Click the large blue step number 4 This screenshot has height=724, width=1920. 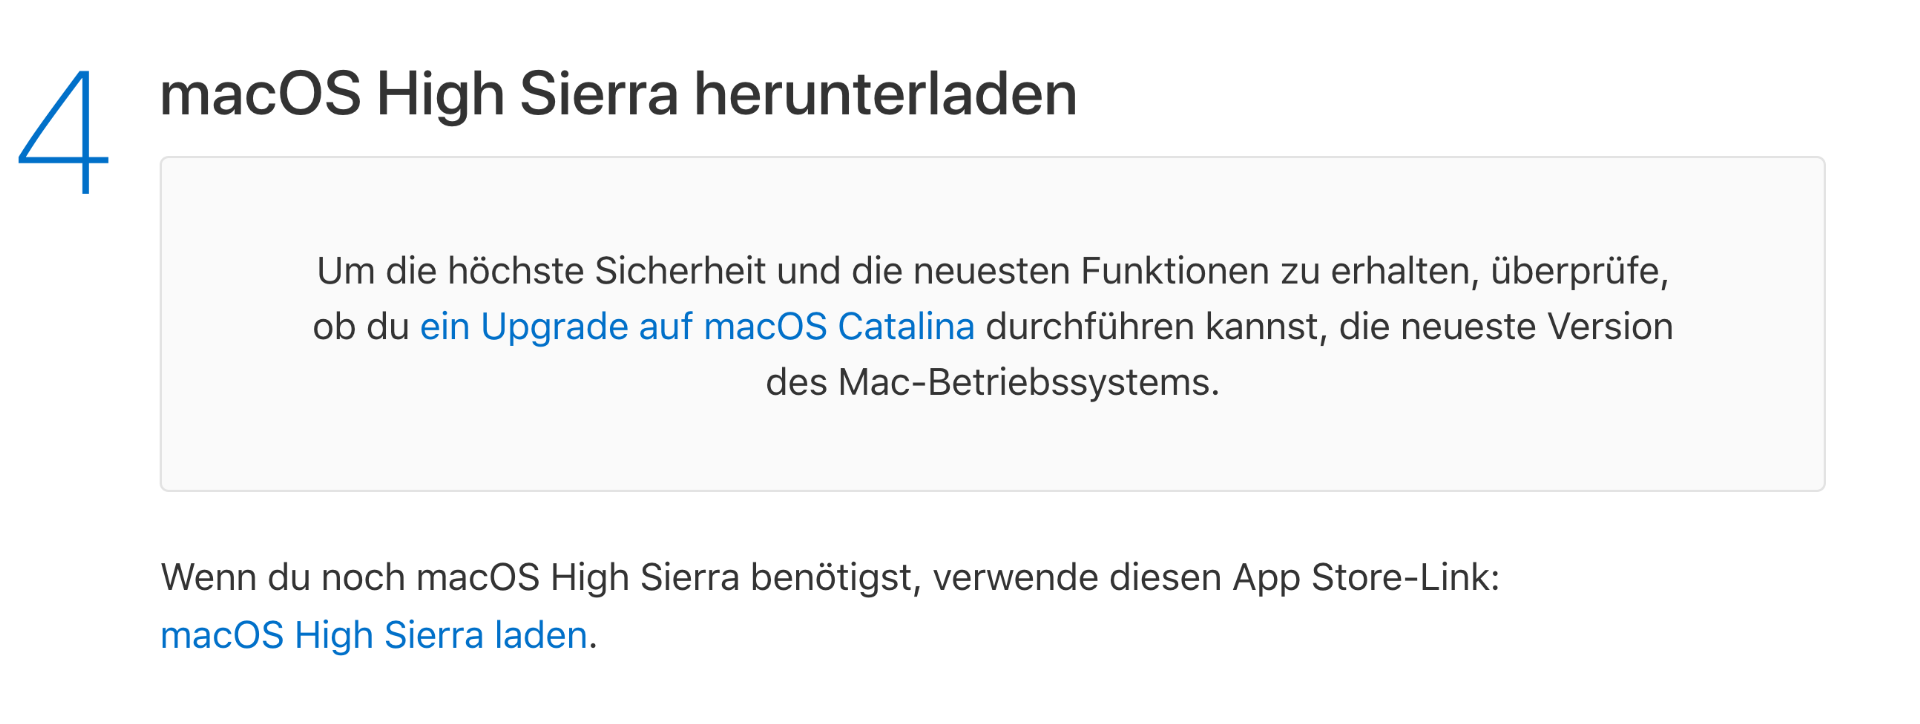[63, 131]
